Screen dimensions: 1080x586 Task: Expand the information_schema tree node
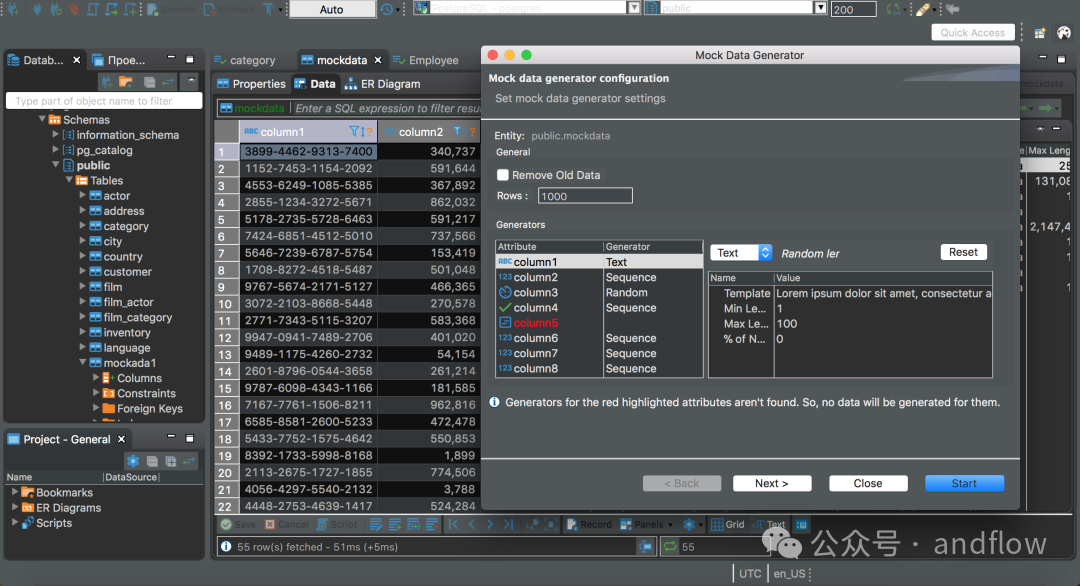pyautogui.click(x=56, y=135)
